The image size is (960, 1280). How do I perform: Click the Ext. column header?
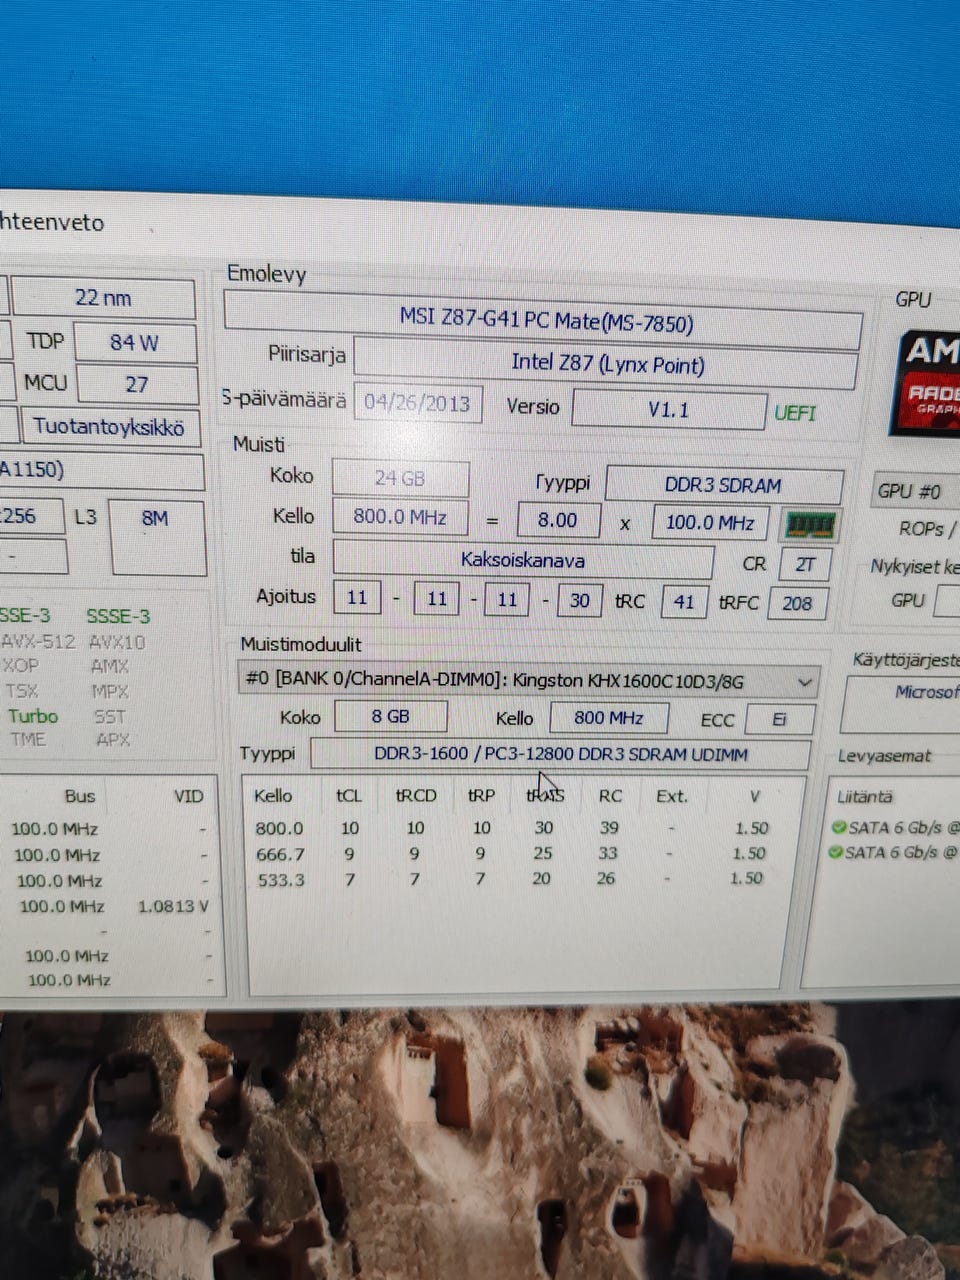672,796
